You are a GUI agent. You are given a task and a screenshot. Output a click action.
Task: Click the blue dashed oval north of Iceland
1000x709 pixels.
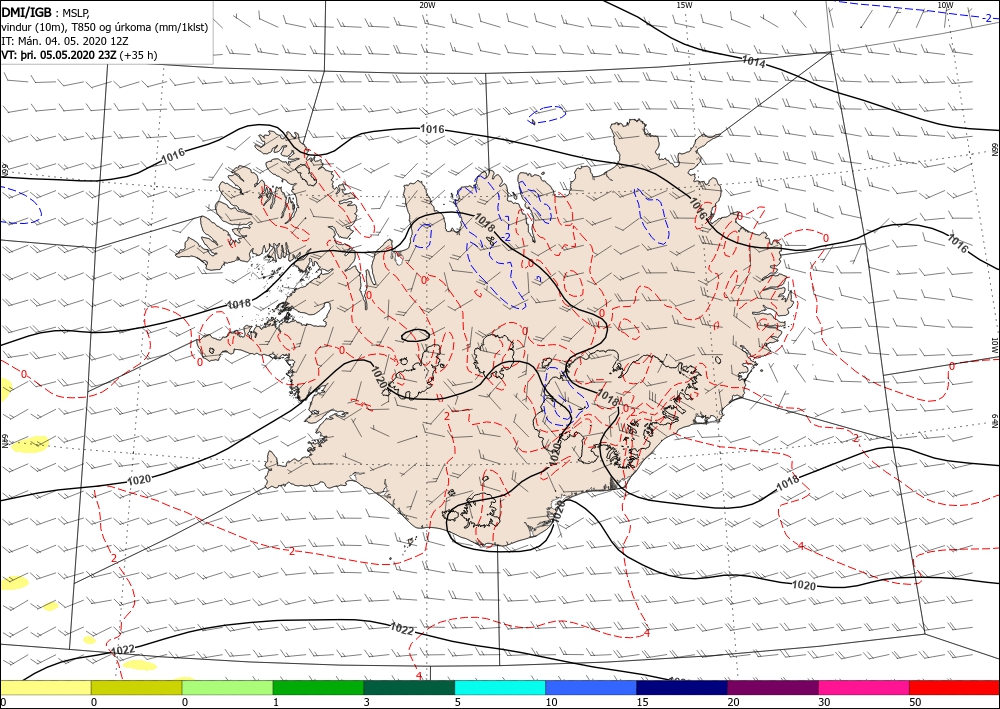coord(547,115)
